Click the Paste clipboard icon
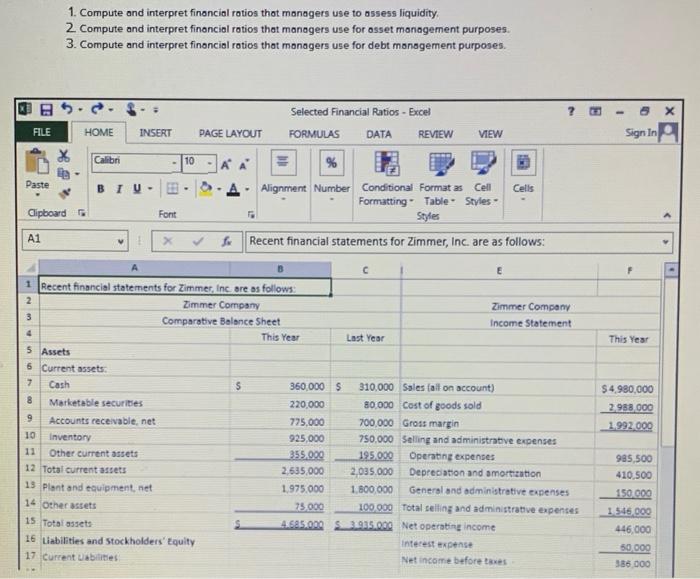700x579 pixels. (x=37, y=162)
